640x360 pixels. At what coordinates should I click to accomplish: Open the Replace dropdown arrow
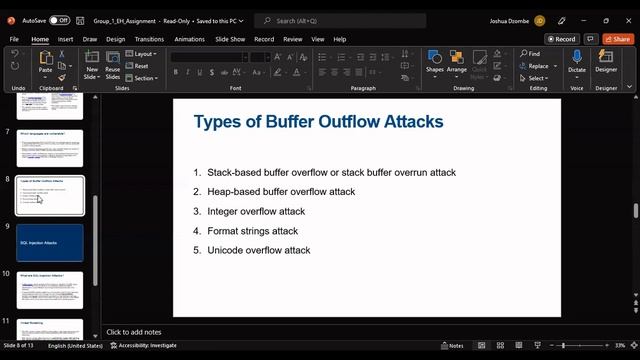click(x=555, y=66)
